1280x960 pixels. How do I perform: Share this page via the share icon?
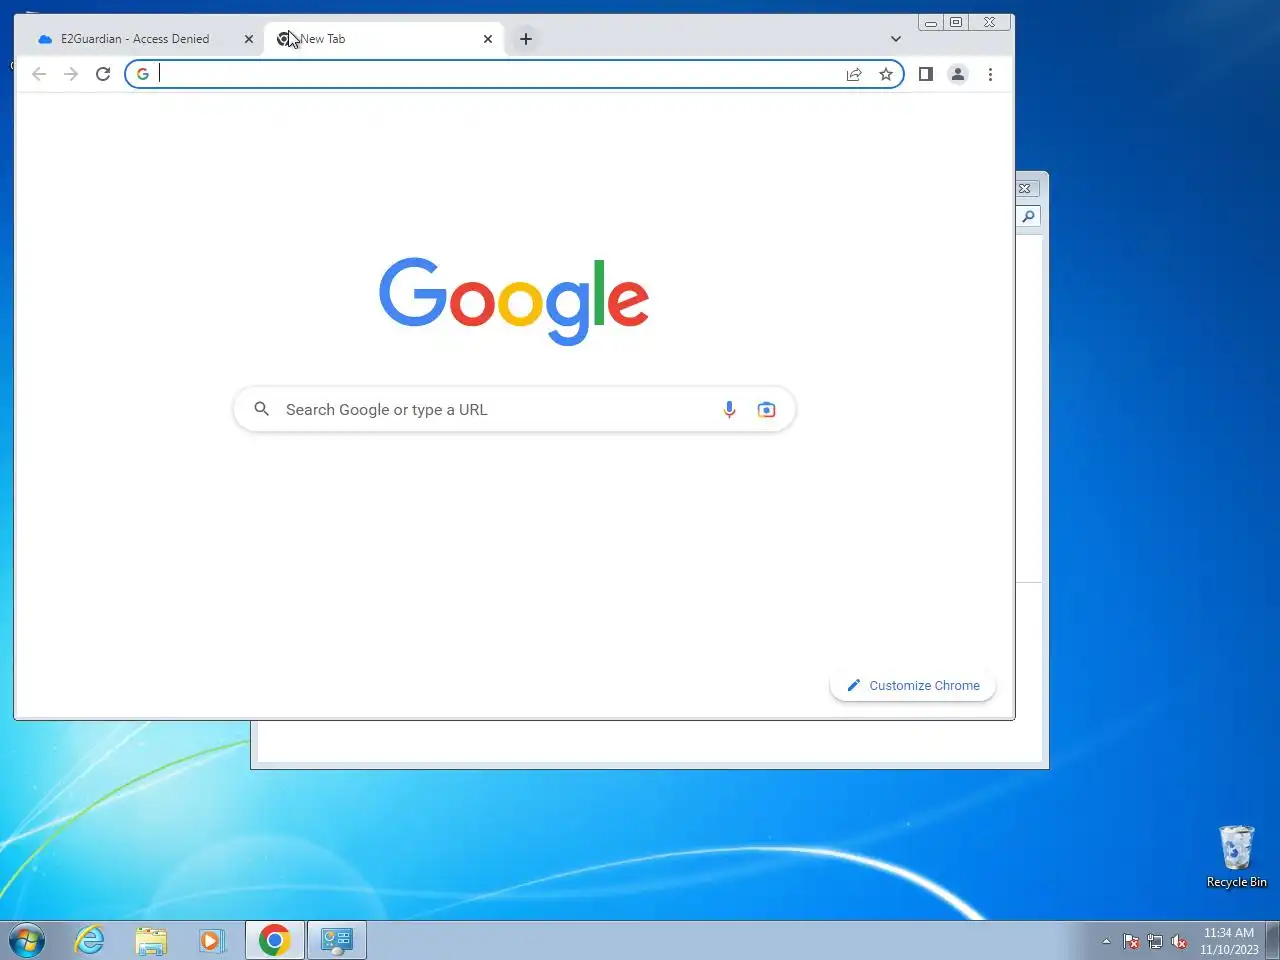pos(854,74)
